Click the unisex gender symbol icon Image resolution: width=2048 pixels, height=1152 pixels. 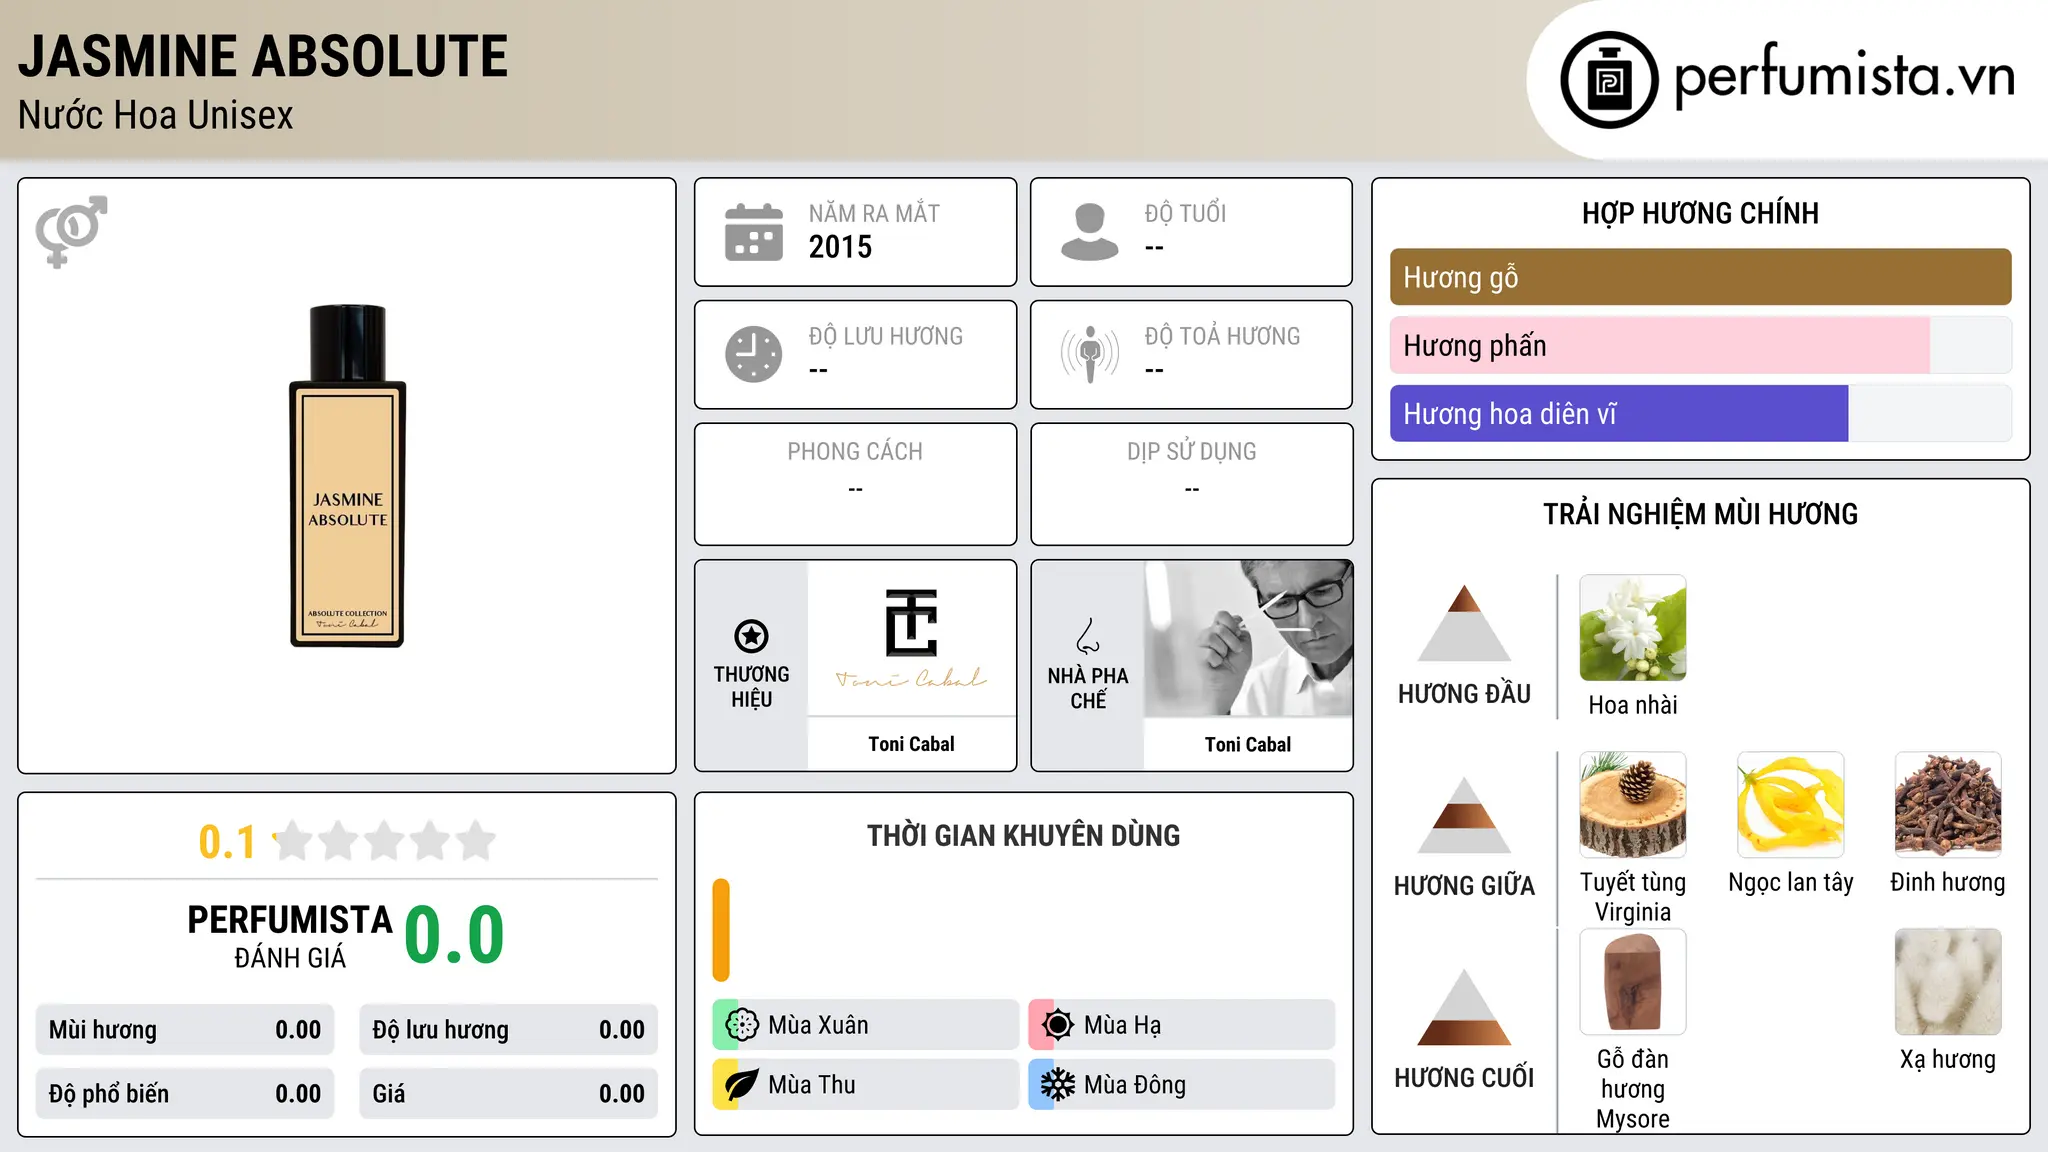(71, 231)
